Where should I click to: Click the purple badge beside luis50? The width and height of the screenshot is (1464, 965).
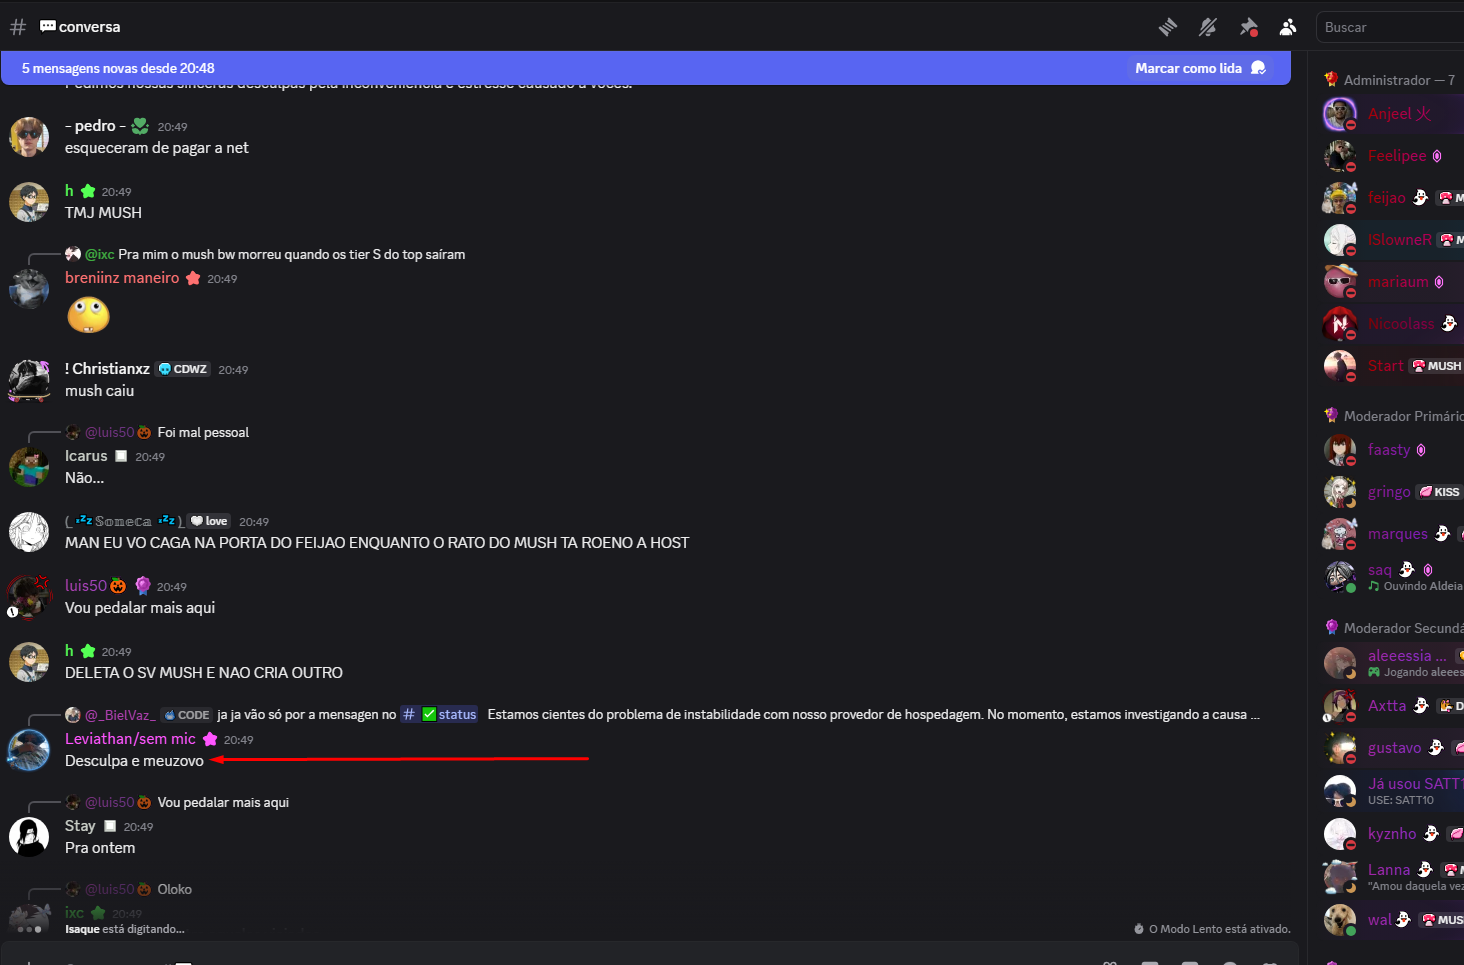[143, 585]
